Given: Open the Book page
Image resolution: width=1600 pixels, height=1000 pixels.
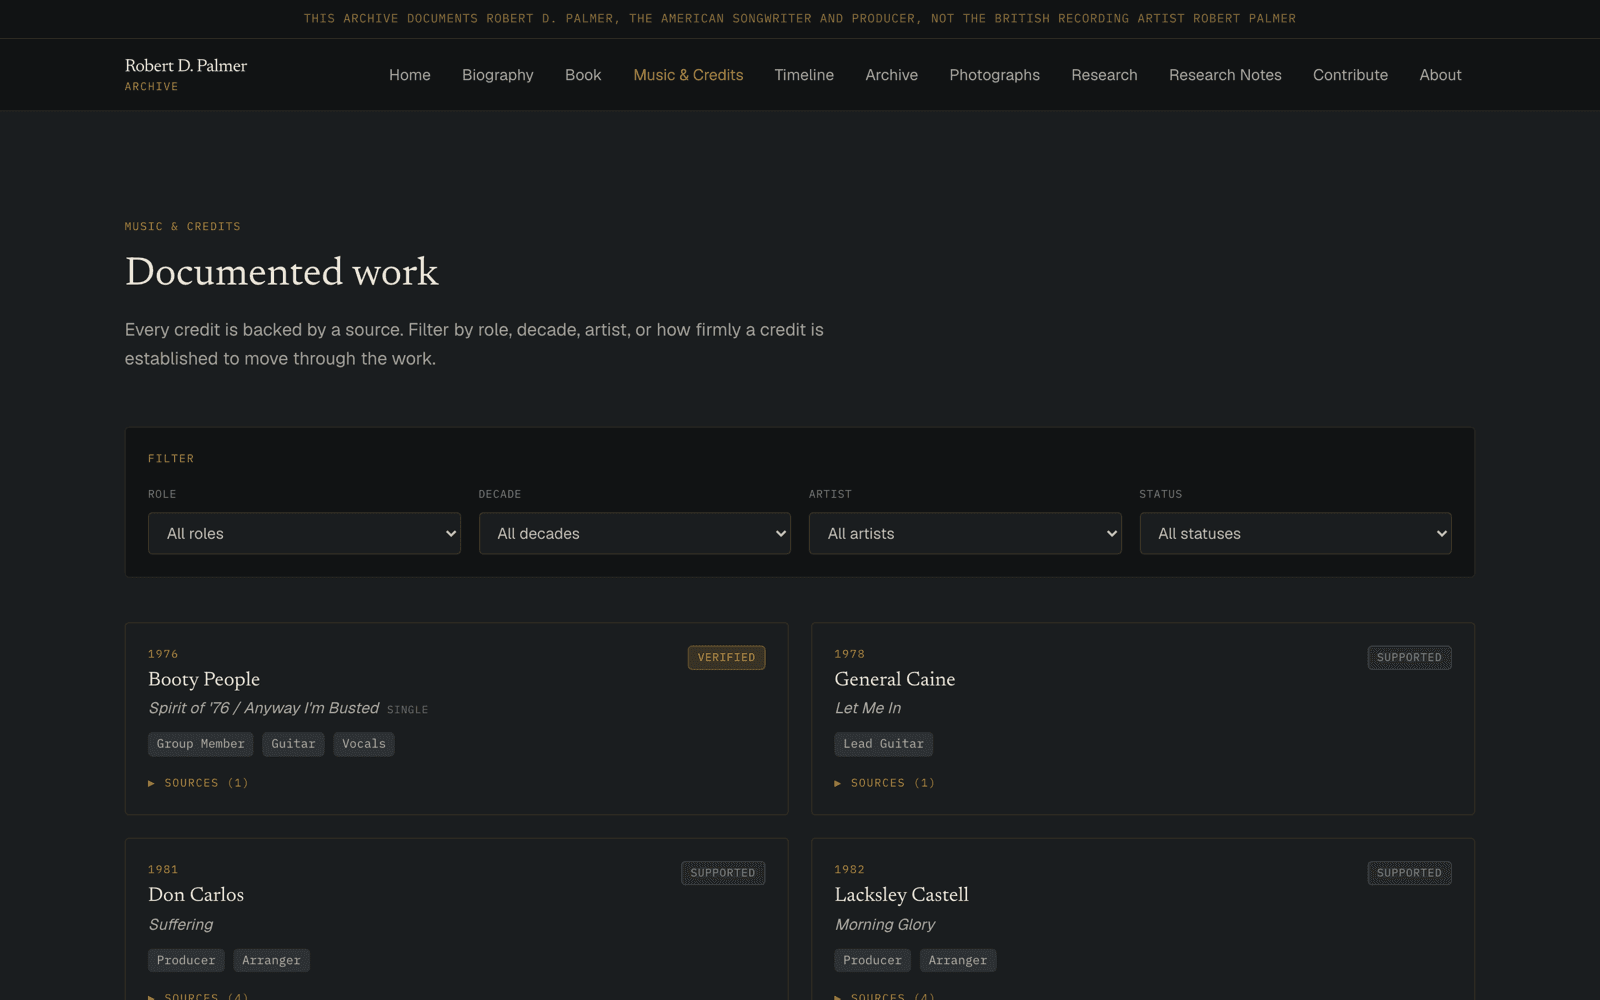Looking at the screenshot, I should click(x=583, y=75).
